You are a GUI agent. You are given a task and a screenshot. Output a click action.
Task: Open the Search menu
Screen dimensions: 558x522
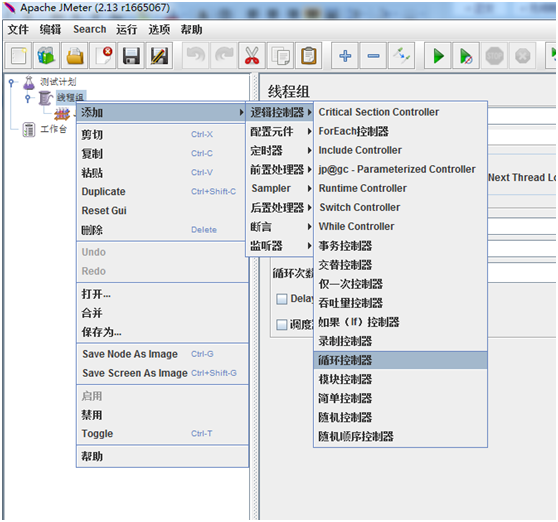tap(90, 30)
